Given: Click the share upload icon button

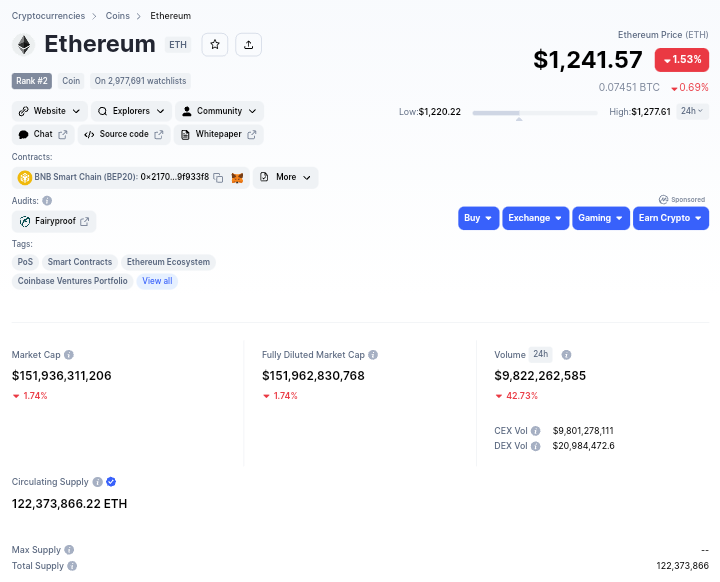Looking at the screenshot, I should coord(248,45).
